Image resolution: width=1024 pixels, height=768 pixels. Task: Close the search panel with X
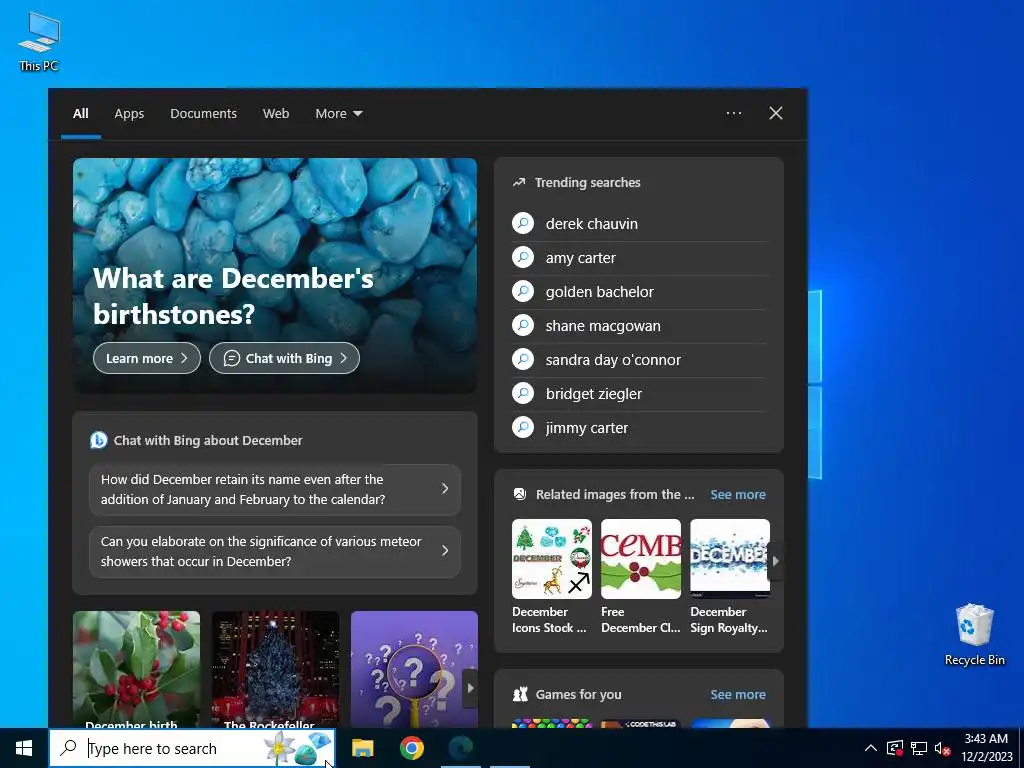[776, 113]
